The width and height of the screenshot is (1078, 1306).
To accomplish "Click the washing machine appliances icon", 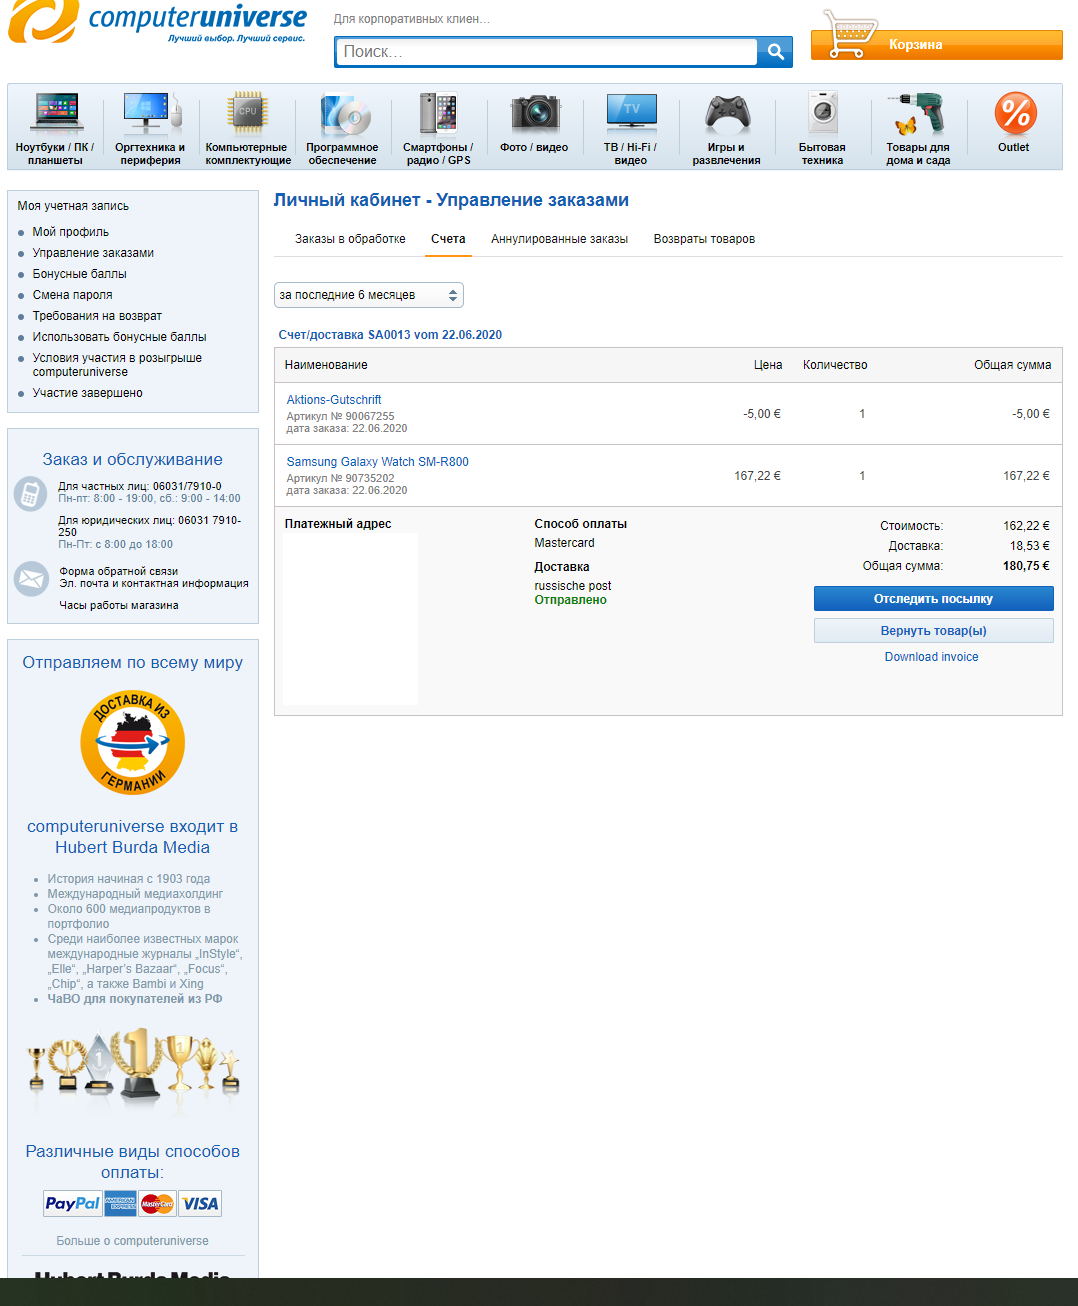I will click(x=822, y=113).
